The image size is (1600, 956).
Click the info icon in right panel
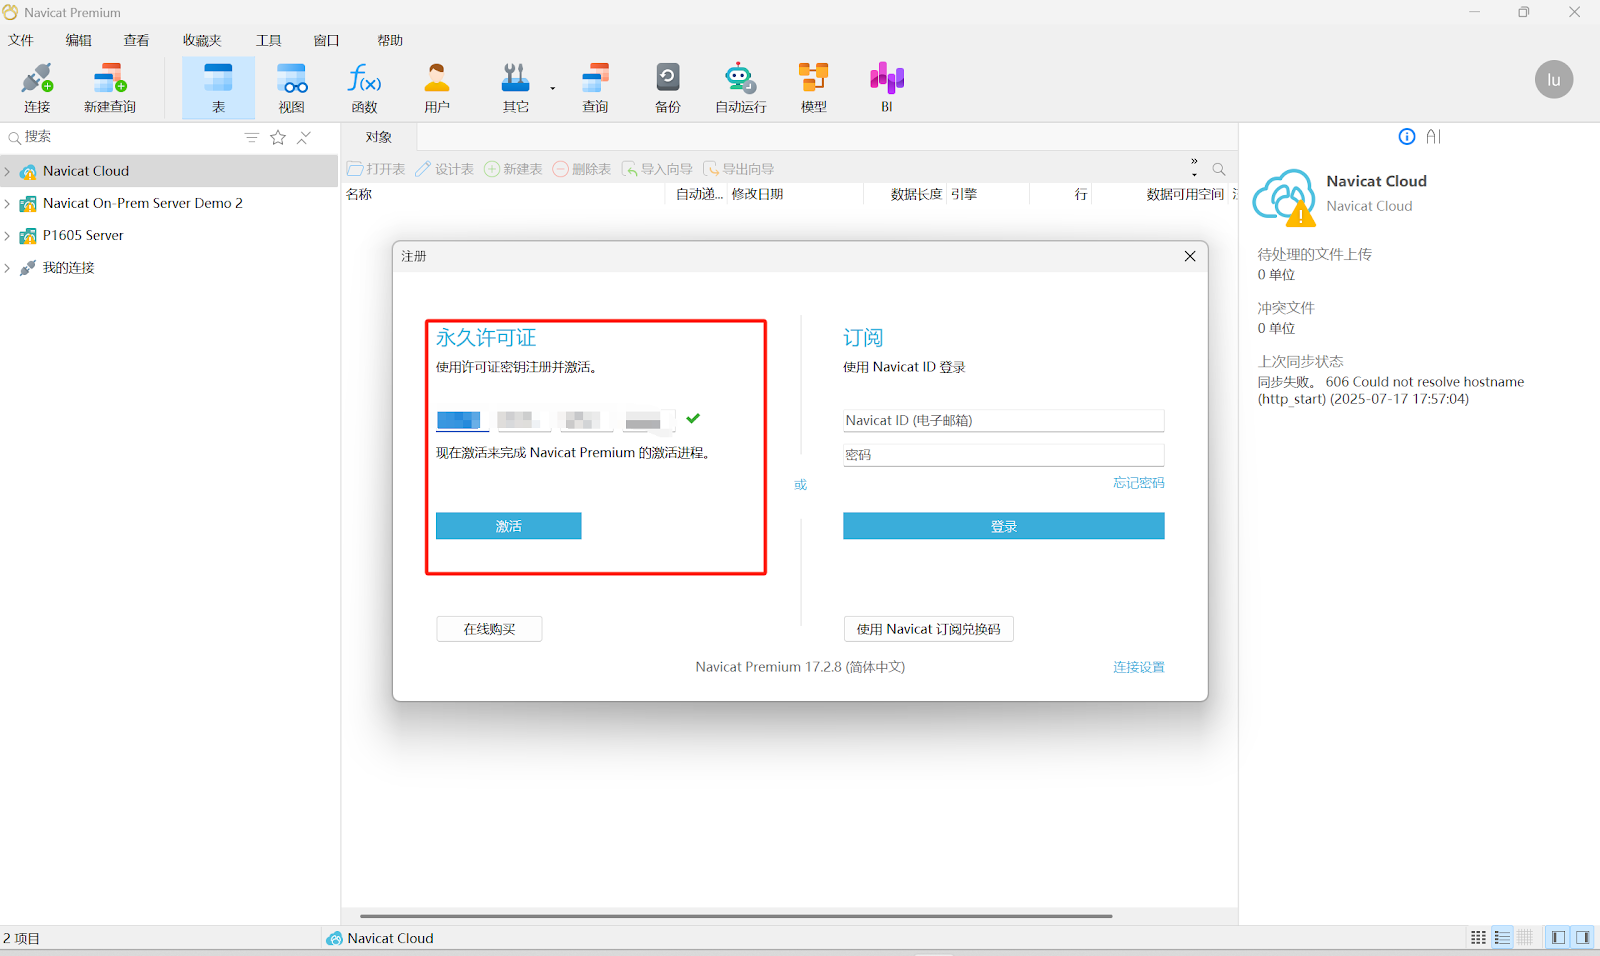click(x=1407, y=137)
